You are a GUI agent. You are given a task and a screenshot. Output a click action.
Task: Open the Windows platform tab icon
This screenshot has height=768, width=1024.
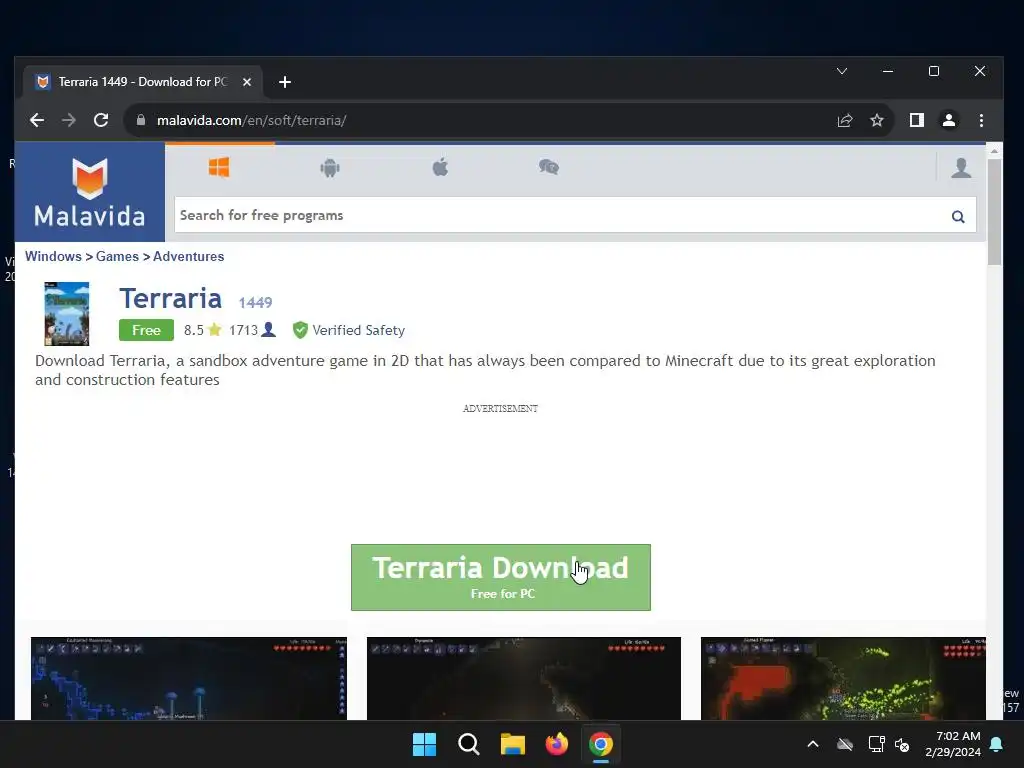tap(219, 167)
